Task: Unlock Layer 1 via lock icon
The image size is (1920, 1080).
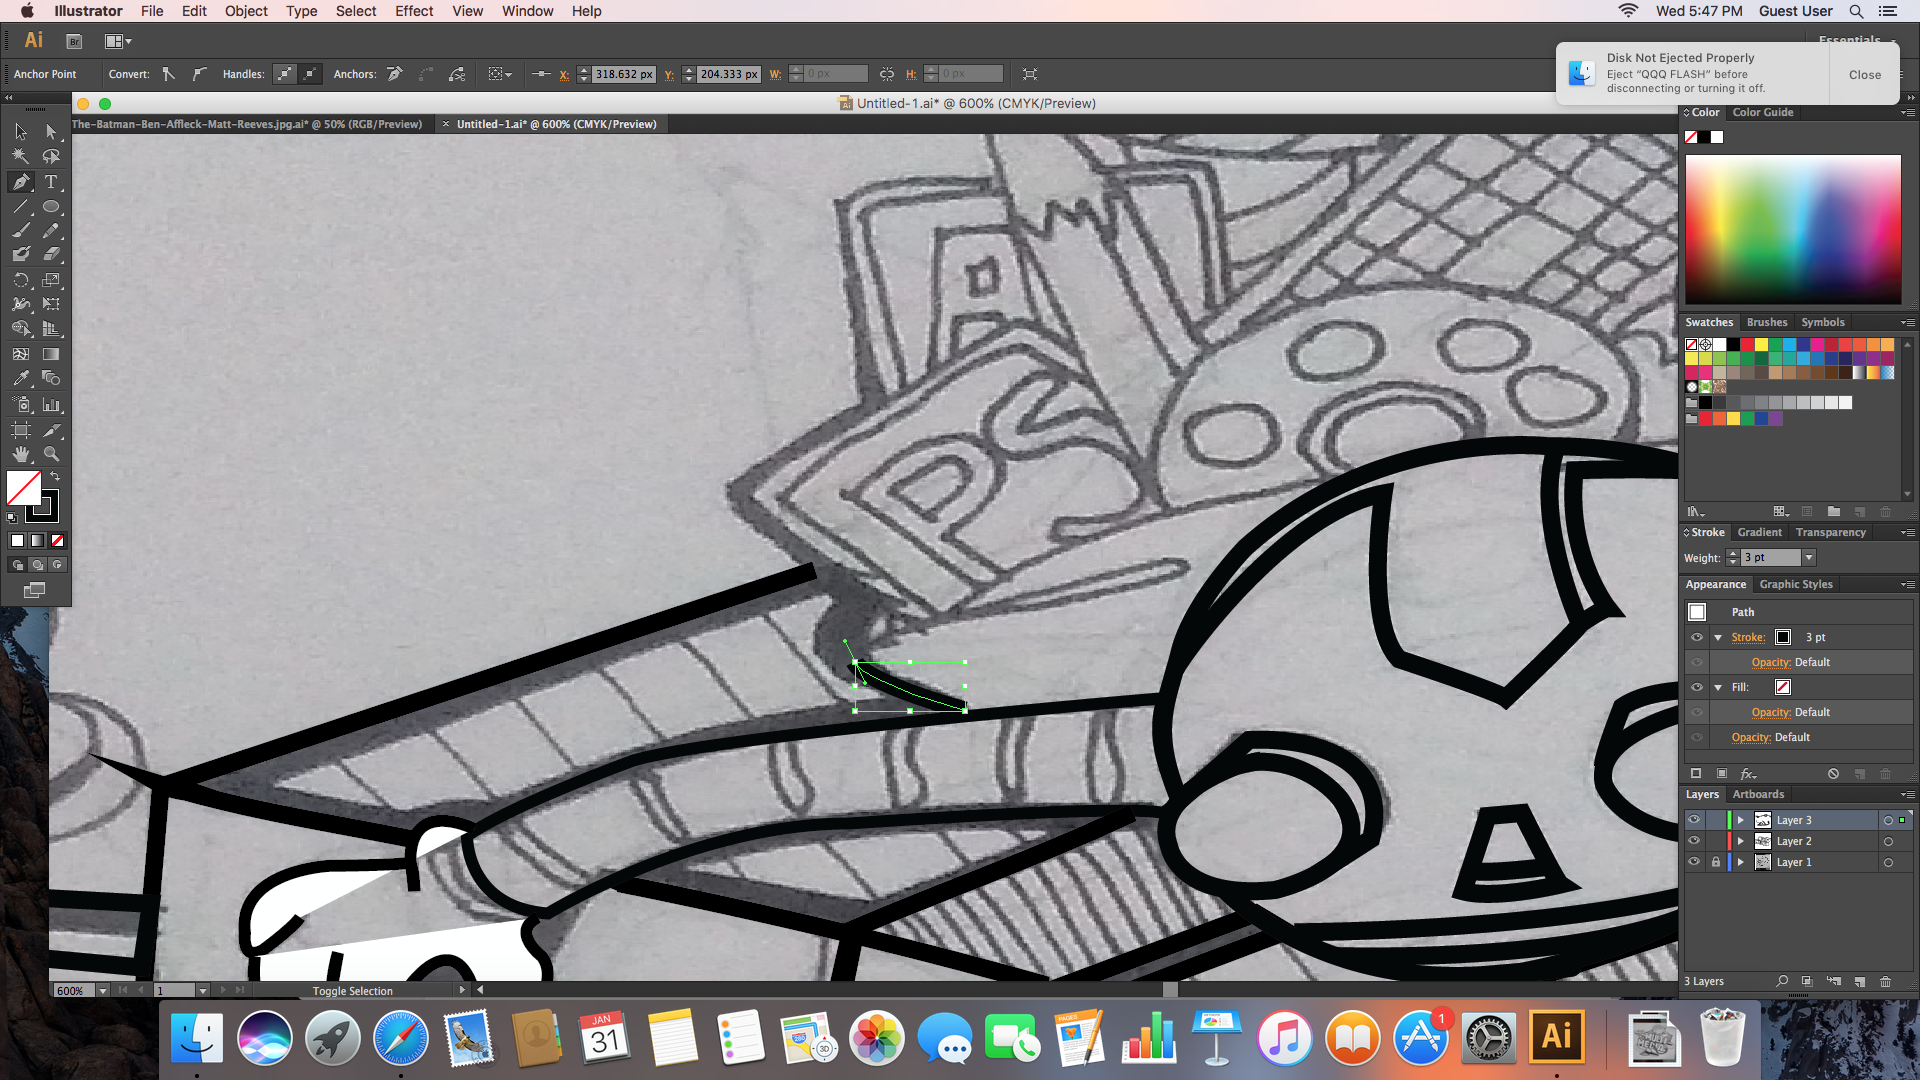Action: (x=1716, y=862)
